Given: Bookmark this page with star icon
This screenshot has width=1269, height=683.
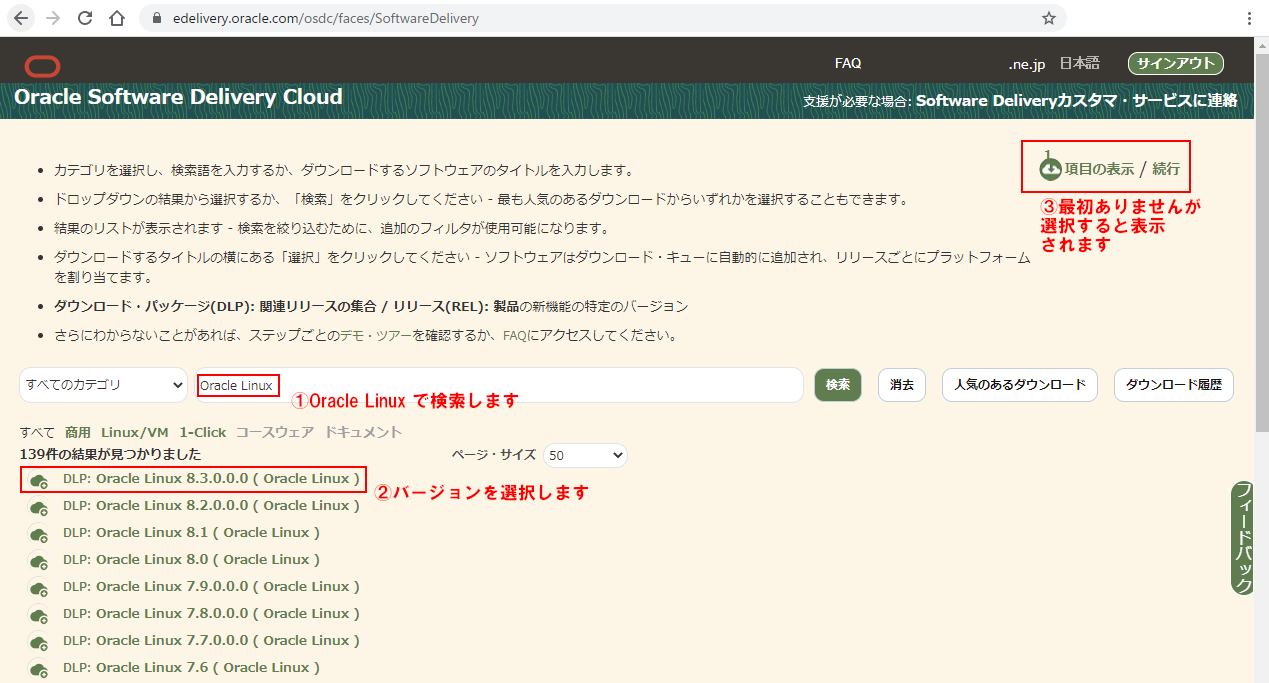Looking at the screenshot, I should point(1048,18).
